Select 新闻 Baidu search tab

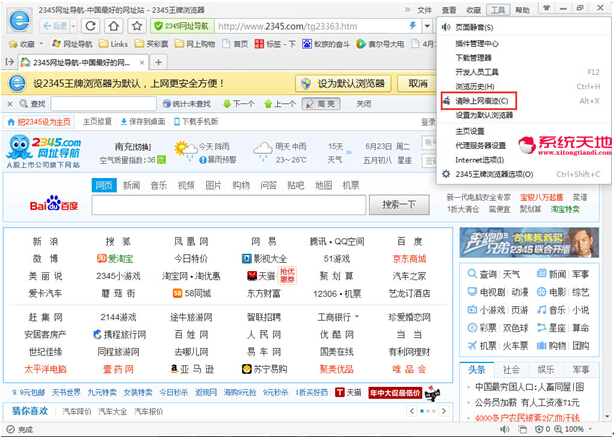click(131, 185)
